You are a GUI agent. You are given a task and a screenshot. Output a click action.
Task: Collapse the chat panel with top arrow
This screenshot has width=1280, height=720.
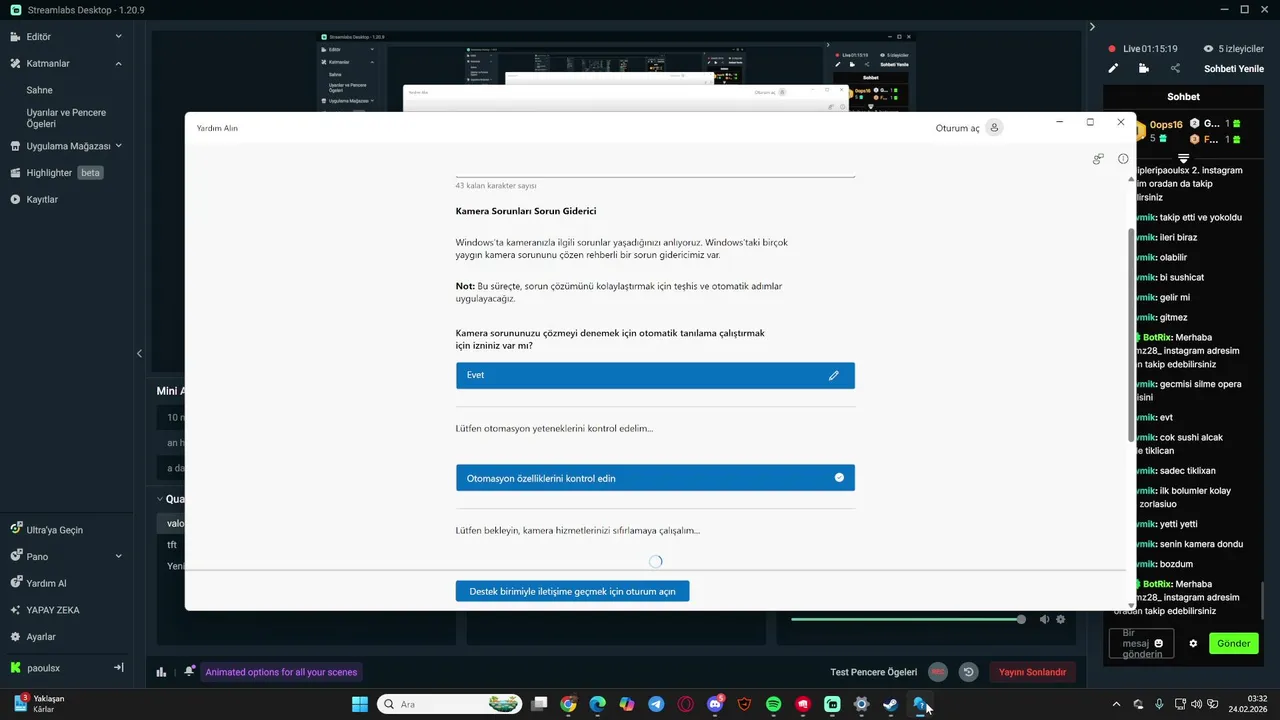click(1092, 27)
